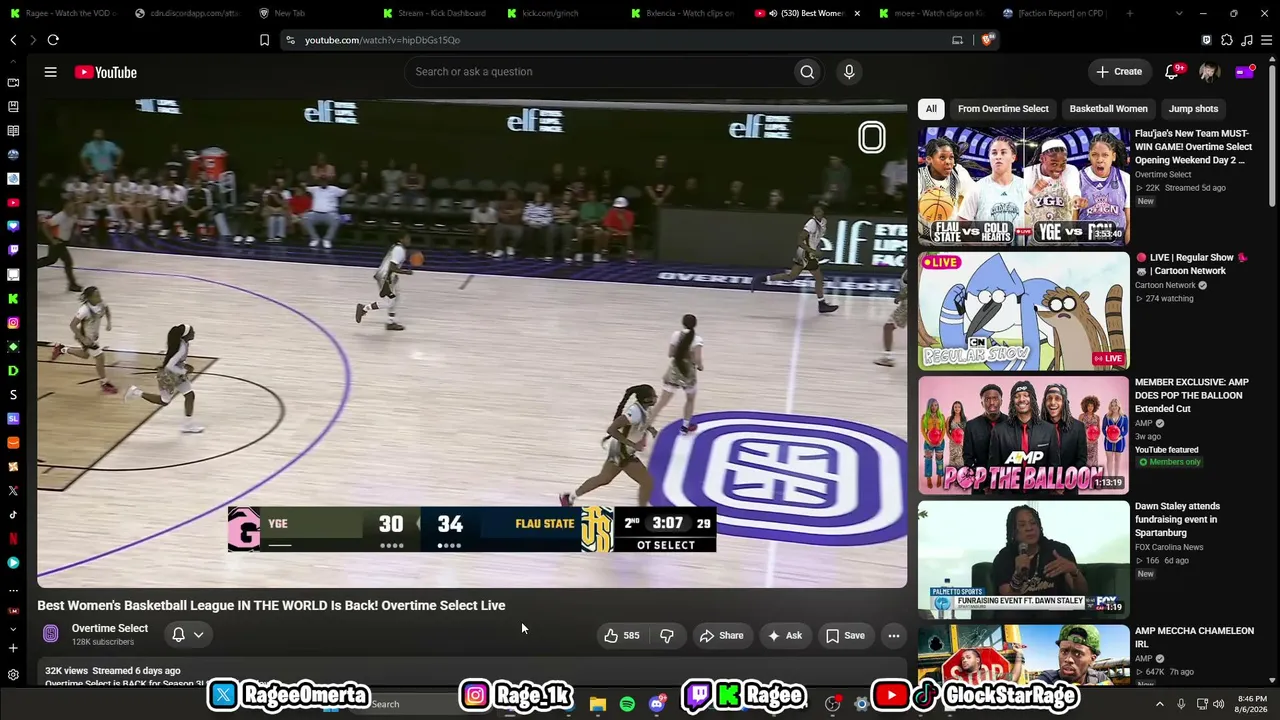
Task: Open File Explorer from the taskbar
Action: (597, 704)
